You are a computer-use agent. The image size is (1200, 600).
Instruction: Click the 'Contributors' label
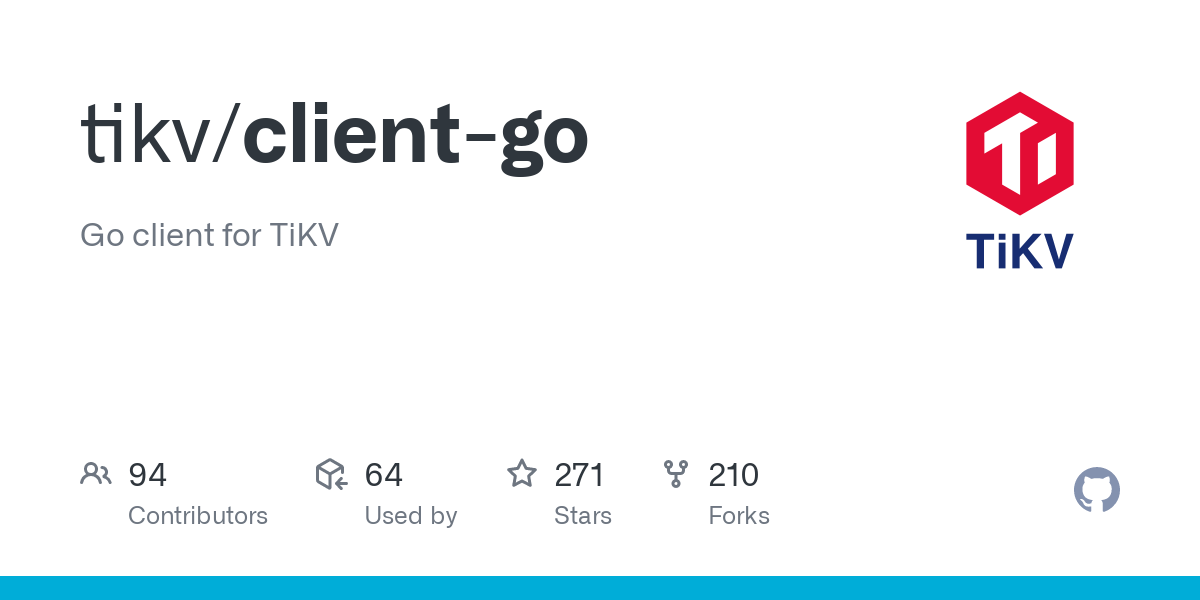198,516
